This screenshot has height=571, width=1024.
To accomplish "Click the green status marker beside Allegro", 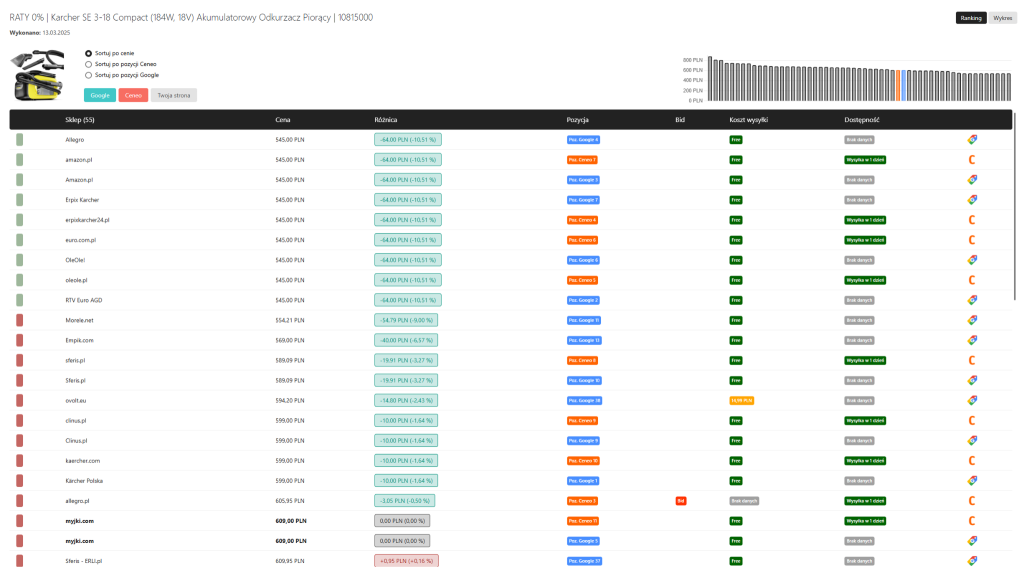I will 20,140.
